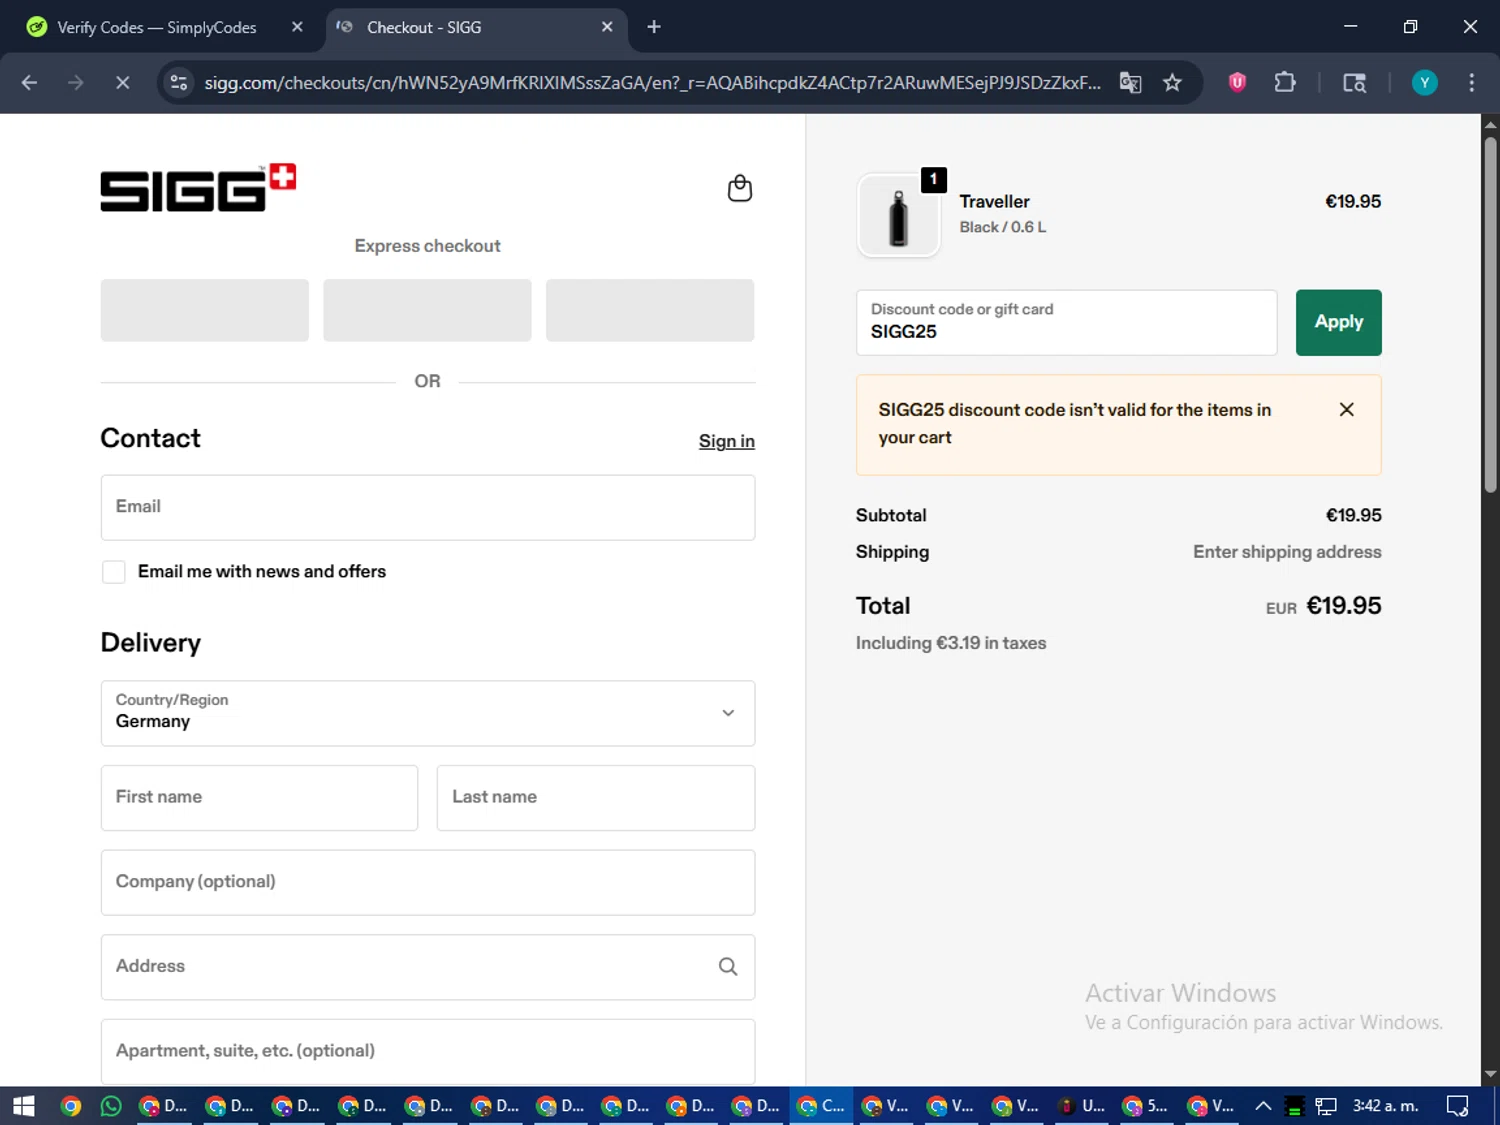The height and width of the screenshot is (1125, 1500).
Task: Open the translate page icon
Action: click(1130, 83)
